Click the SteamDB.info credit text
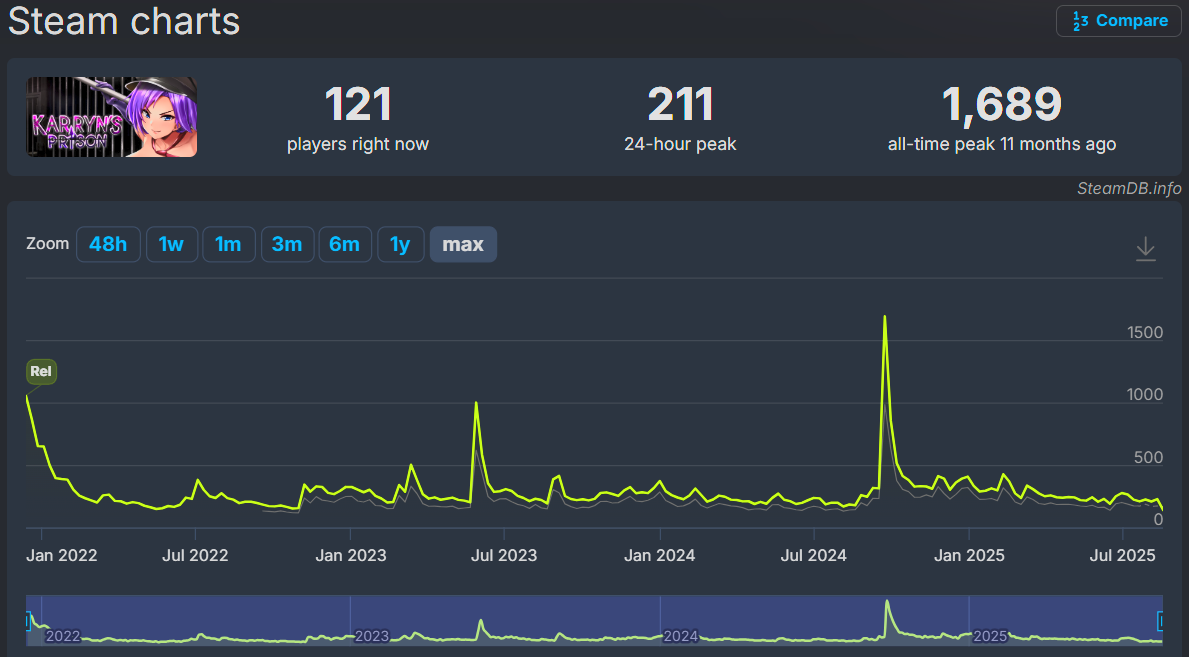The height and width of the screenshot is (657, 1189). 1129,188
